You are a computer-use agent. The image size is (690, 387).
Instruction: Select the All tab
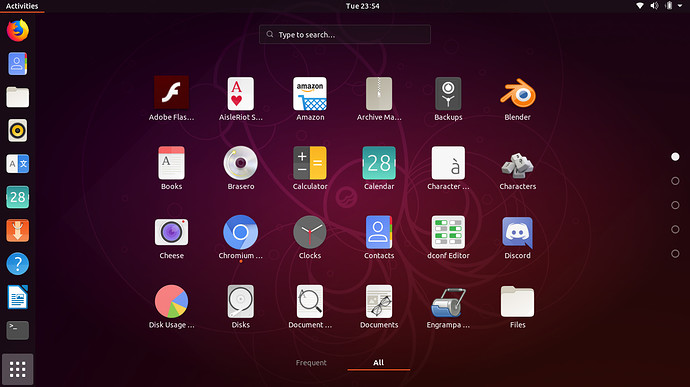[378, 362]
